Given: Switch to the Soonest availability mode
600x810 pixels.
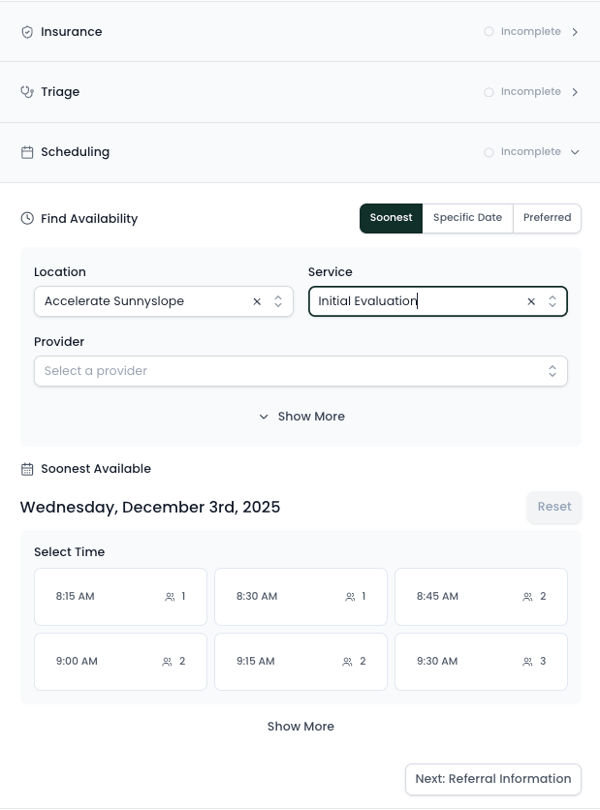Looking at the screenshot, I should (x=391, y=218).
